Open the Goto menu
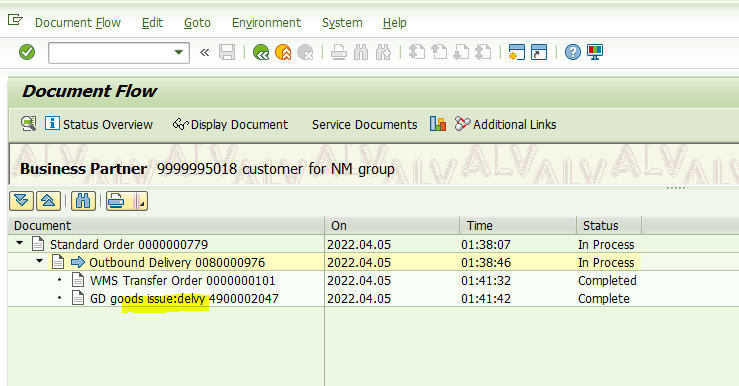Viewport: 739px width, 386px height. pyautogui.click(x=197, y=23)
